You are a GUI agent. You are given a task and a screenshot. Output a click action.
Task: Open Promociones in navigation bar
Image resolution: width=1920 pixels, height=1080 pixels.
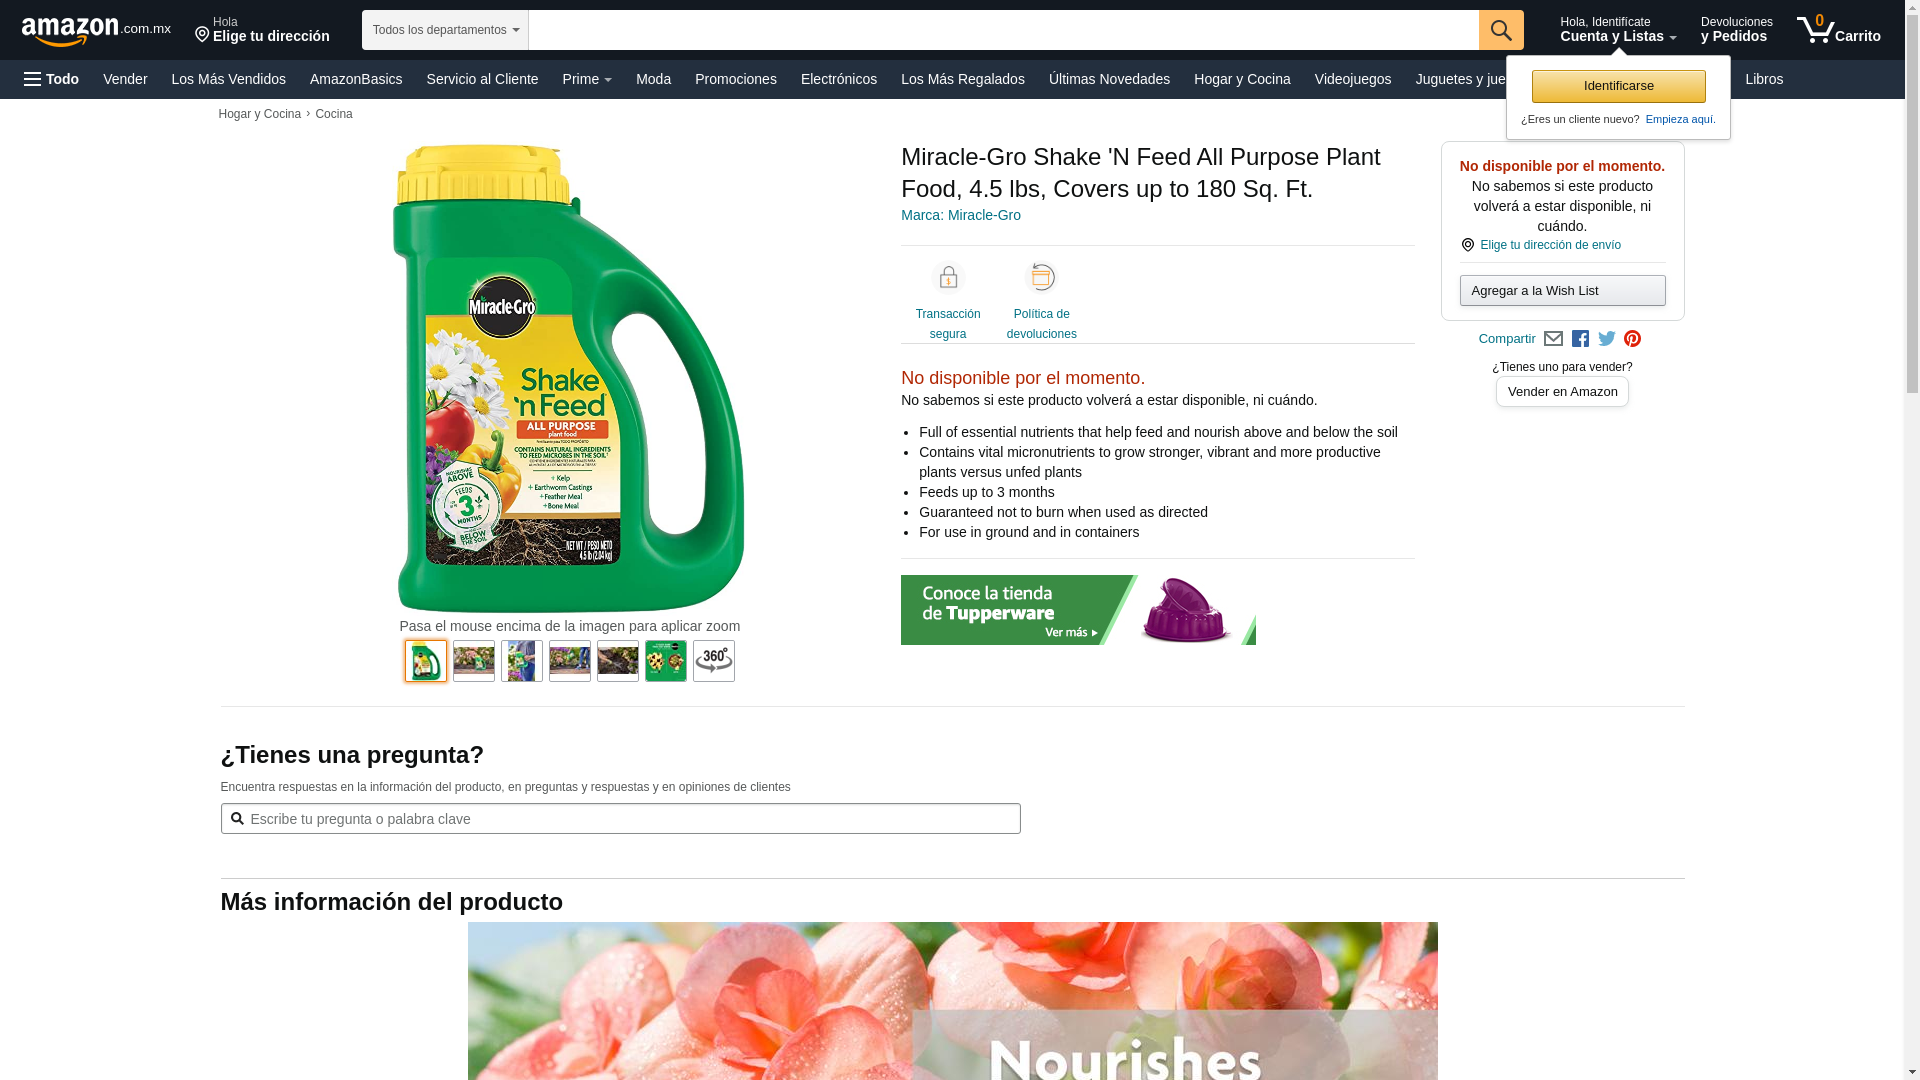(x=736, y=79)
